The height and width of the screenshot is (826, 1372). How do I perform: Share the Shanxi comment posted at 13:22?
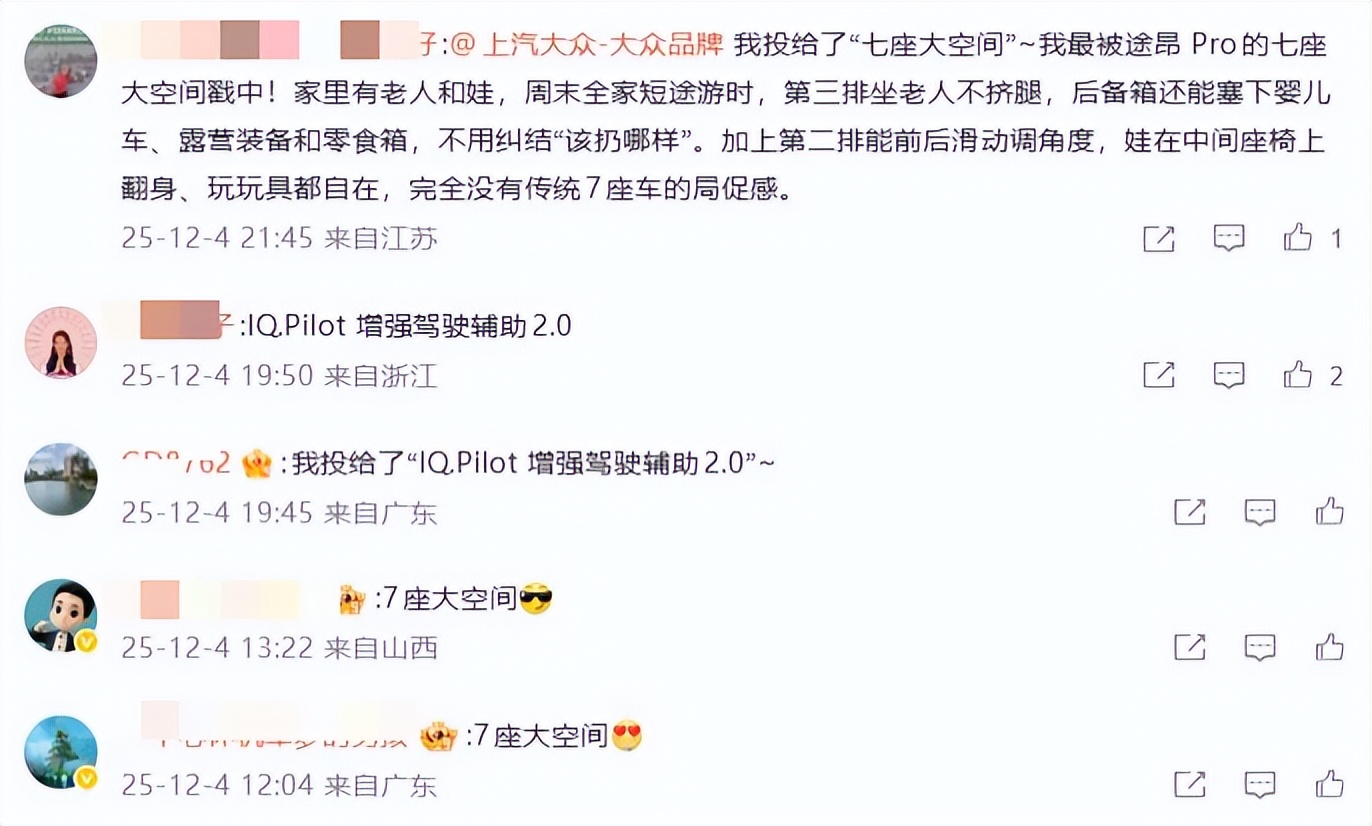point(1189,647)
